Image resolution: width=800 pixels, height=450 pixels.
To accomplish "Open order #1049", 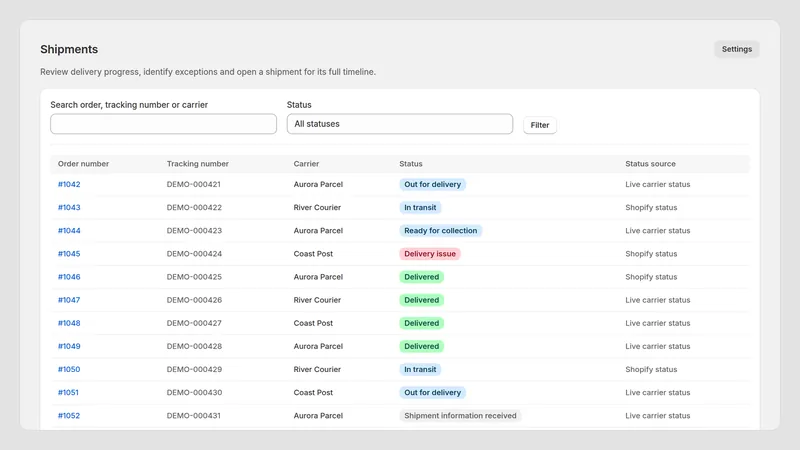I will click(x=69, y=346).
